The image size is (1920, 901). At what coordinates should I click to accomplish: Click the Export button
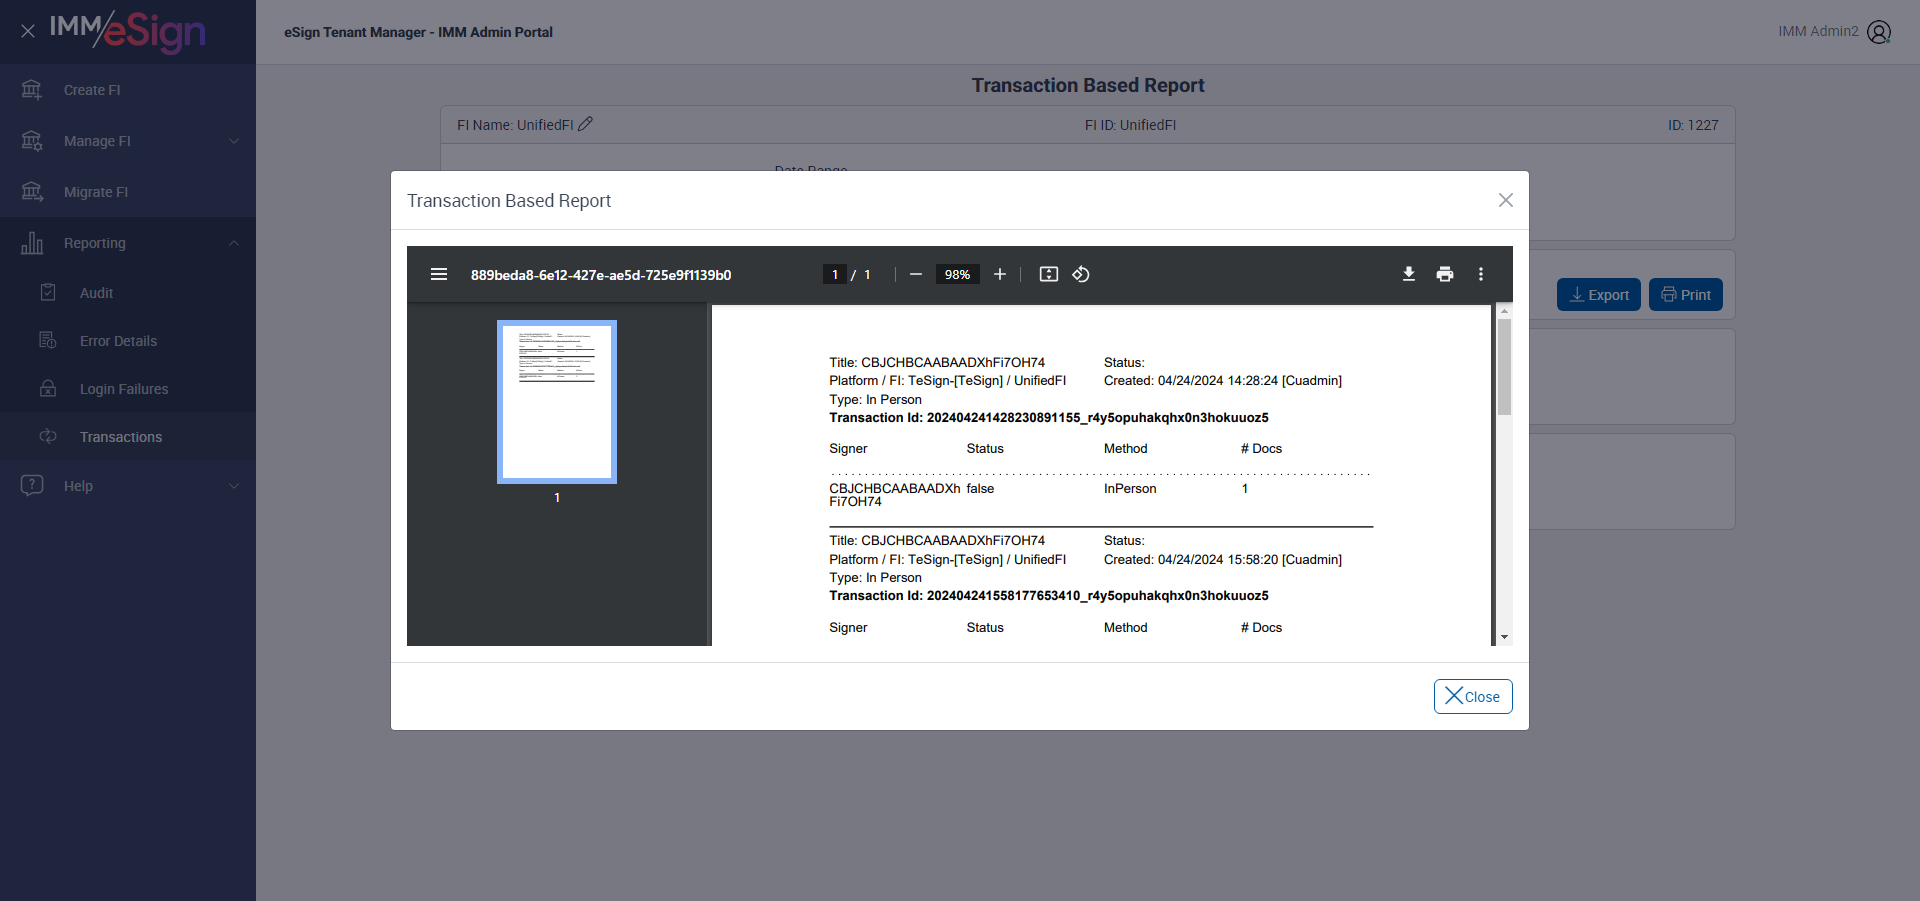(1599, 295)
